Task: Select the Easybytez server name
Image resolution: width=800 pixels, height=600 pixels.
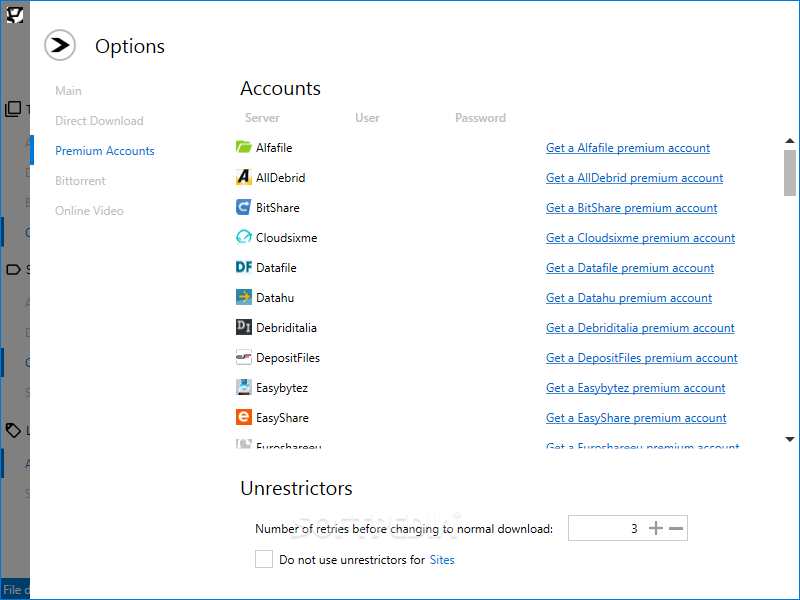Action: [282, 388]
